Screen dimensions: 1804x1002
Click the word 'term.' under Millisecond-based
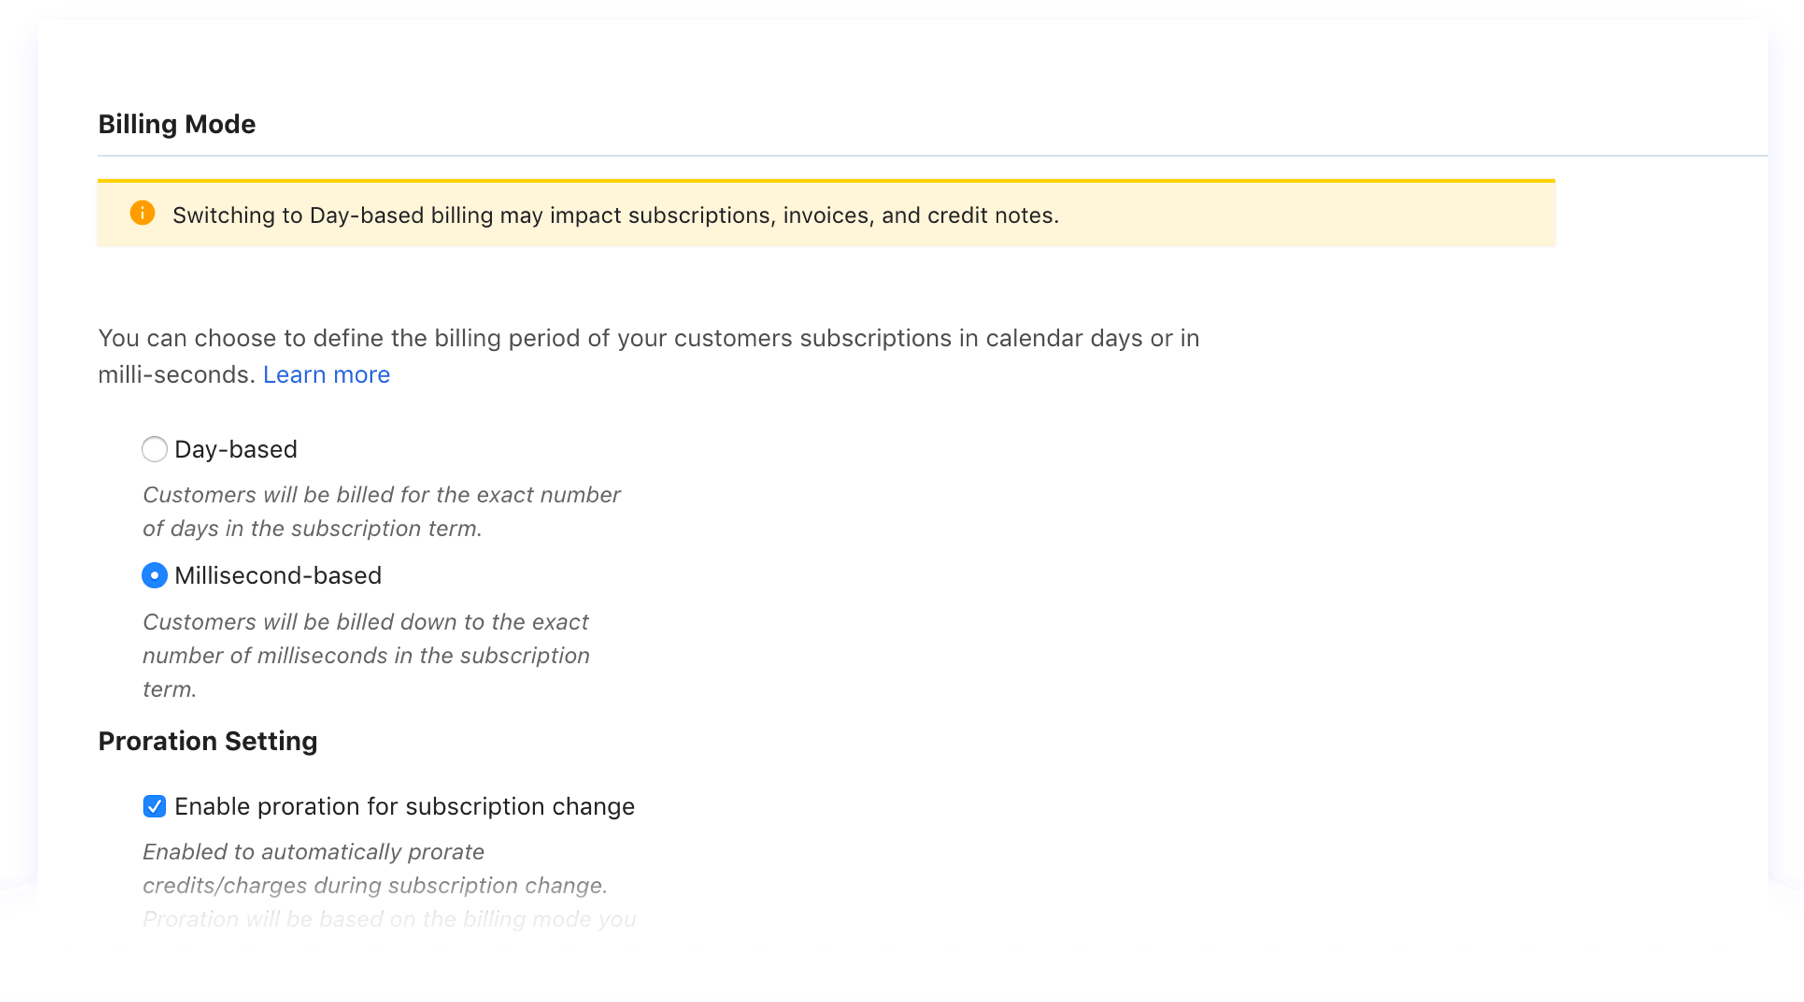tap(169, 689)
